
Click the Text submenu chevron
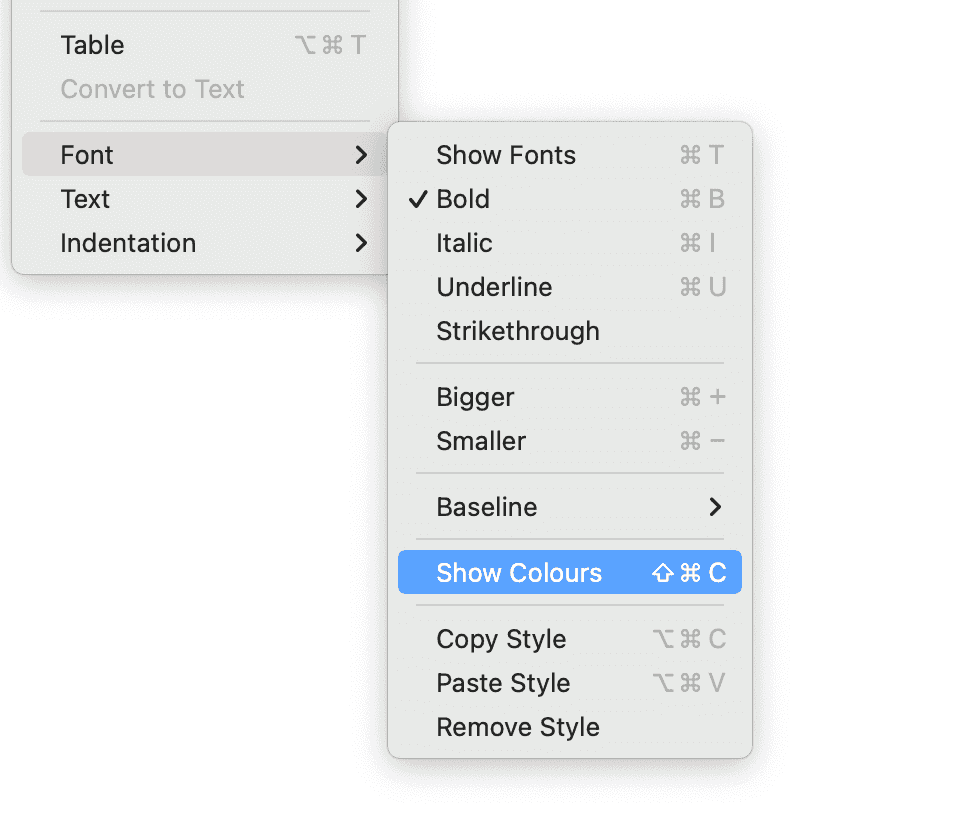pyautogui.click(x=362, y=199)
